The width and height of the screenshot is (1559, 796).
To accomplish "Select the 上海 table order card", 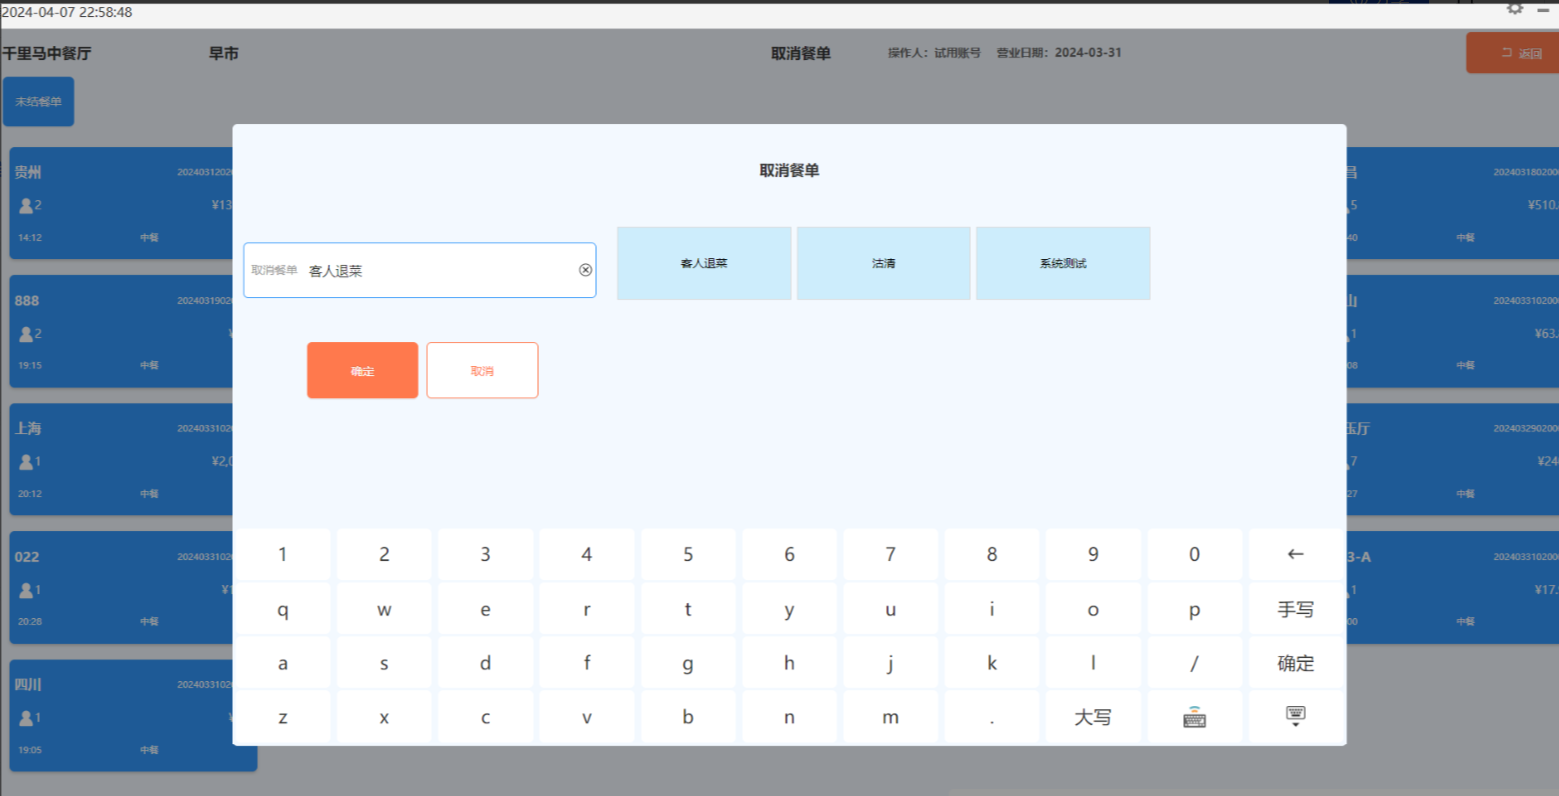I will pyautogui.click(x=120, y=459).
